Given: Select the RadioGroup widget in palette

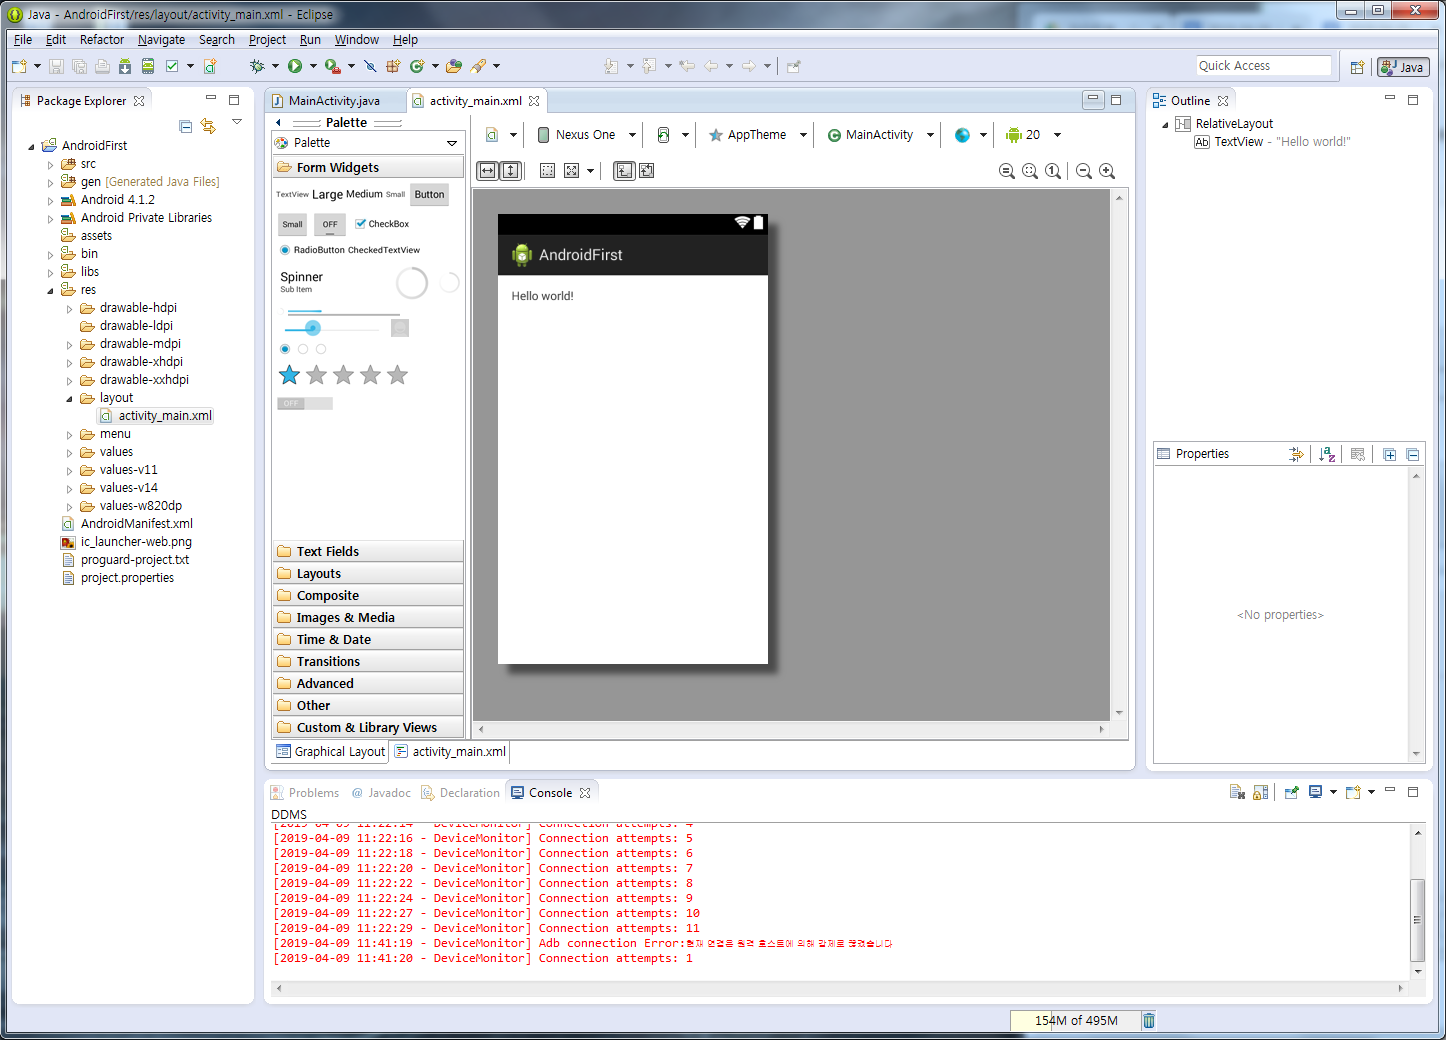Looking at the screenshot, I should pyautogui.click(x=303, y=349).
